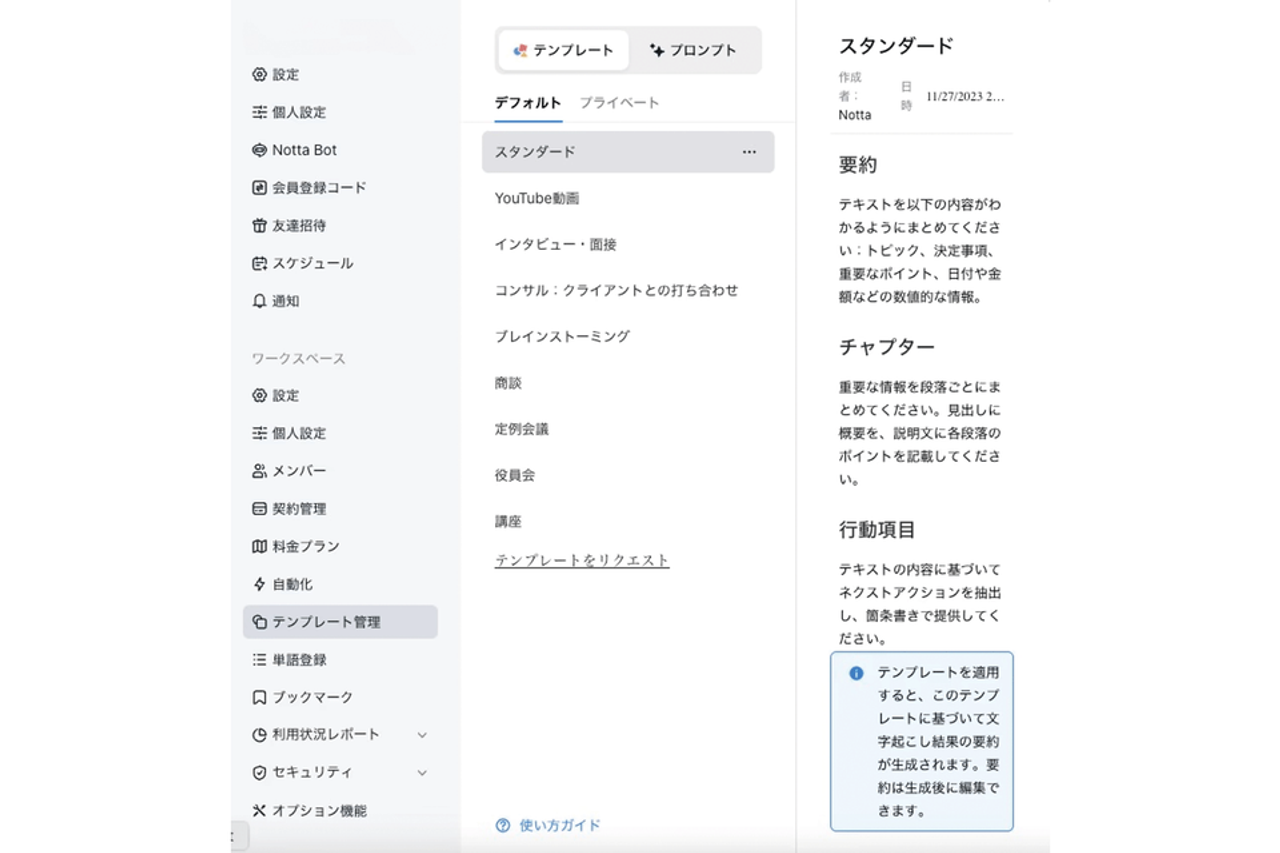Click the 料金プラン map icon
Screen dimensions: 1280x853
pyautogui.click(x=259, y=547)
